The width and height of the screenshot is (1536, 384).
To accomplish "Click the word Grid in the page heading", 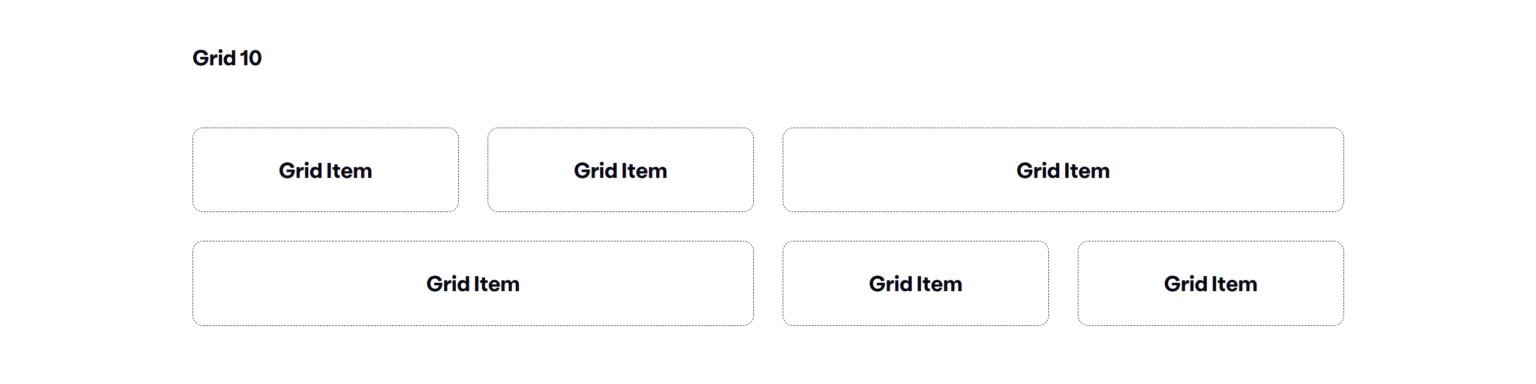I will point(214,58).
